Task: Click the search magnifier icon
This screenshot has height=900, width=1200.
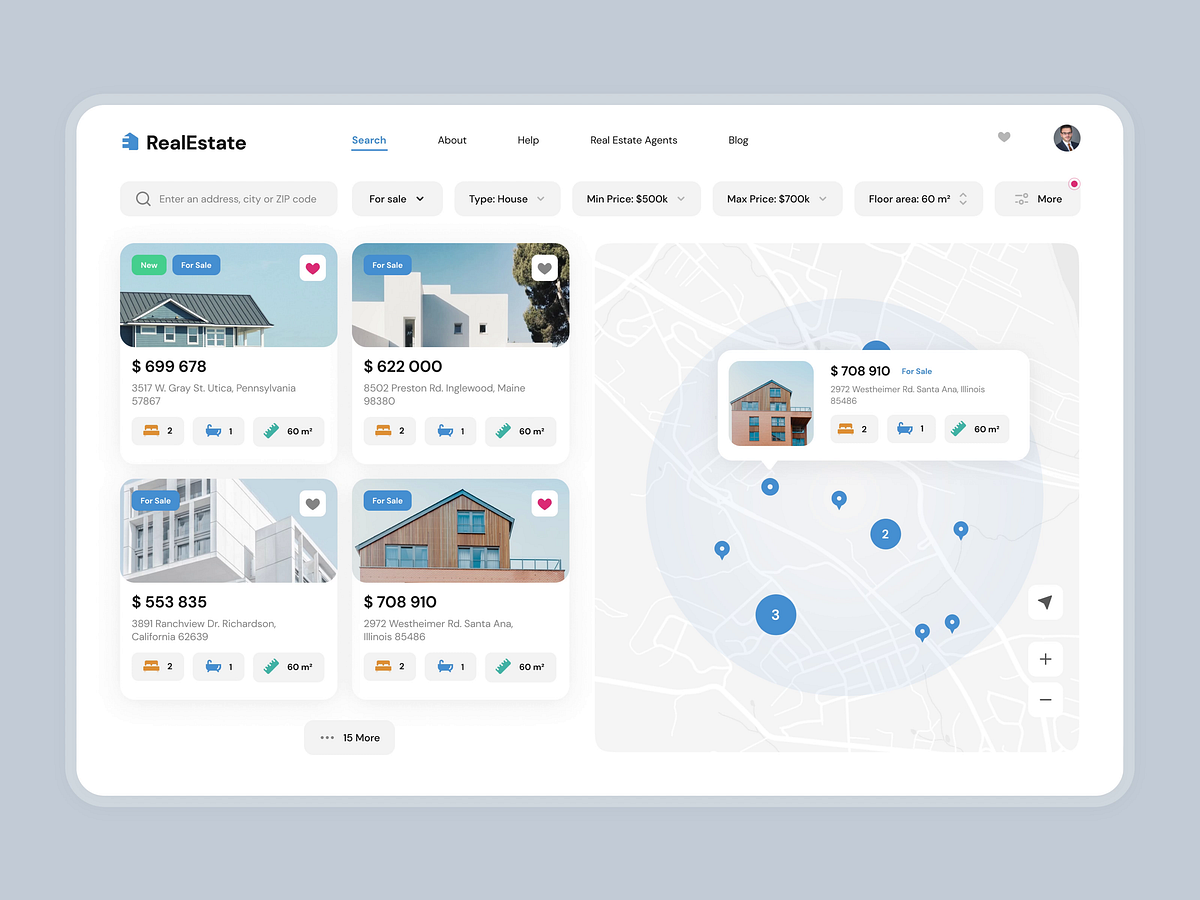Action: 143,198
